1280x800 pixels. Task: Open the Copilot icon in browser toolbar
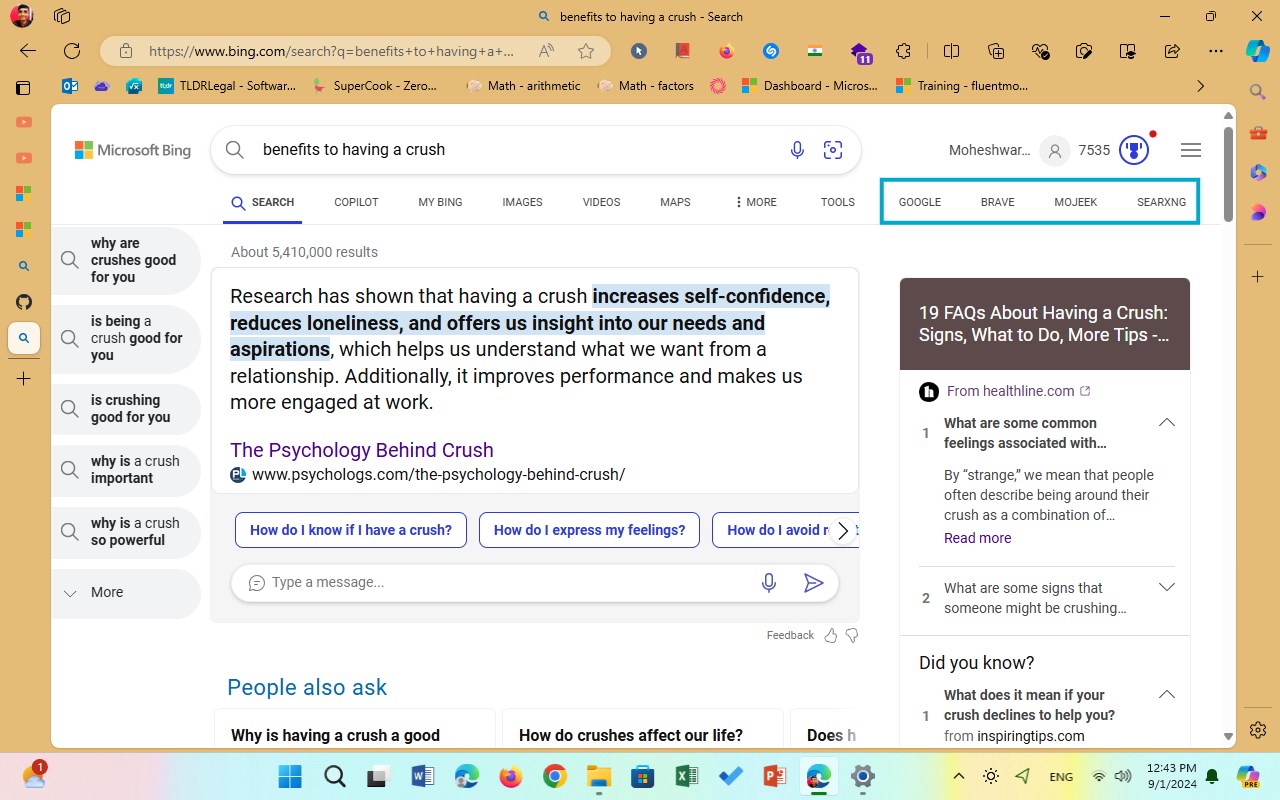[1257, 51]
